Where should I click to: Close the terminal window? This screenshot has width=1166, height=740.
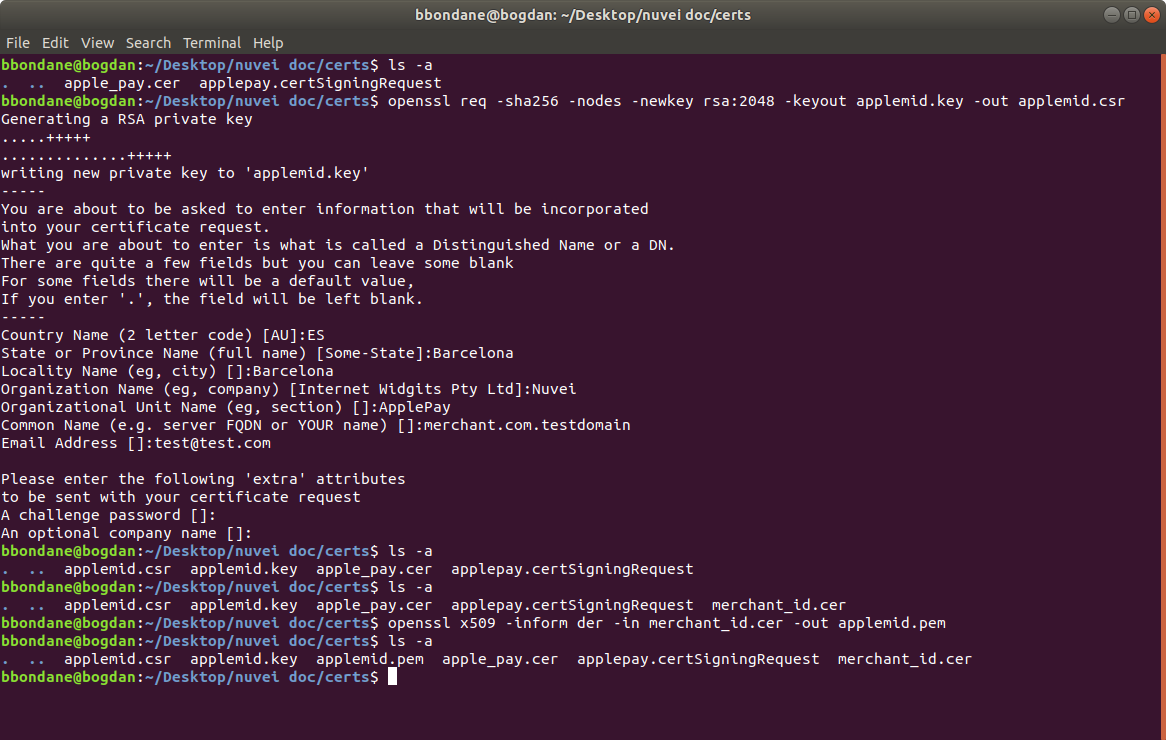pyautogui.click(x=1151, y=15)
